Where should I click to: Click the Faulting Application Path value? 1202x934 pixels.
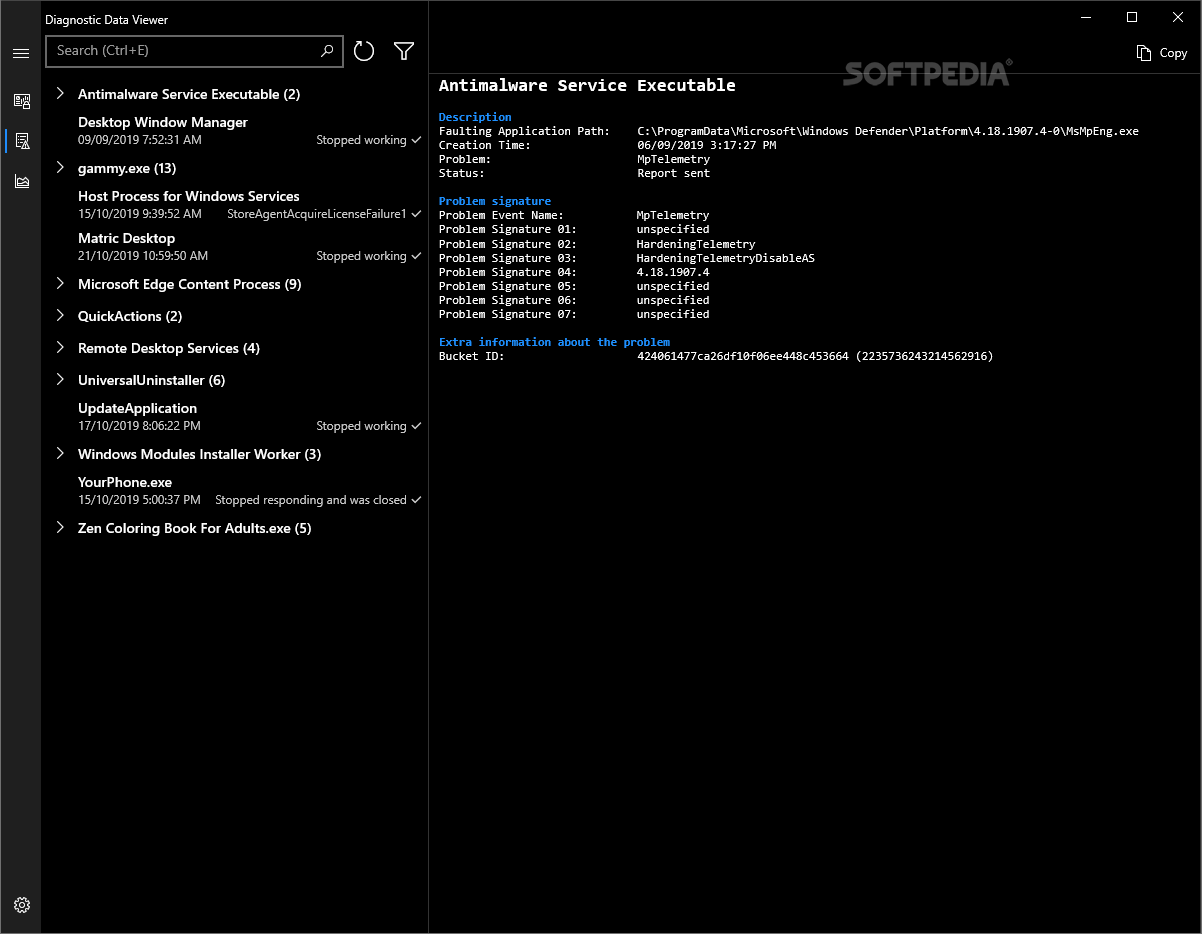[x=888, y=131]
